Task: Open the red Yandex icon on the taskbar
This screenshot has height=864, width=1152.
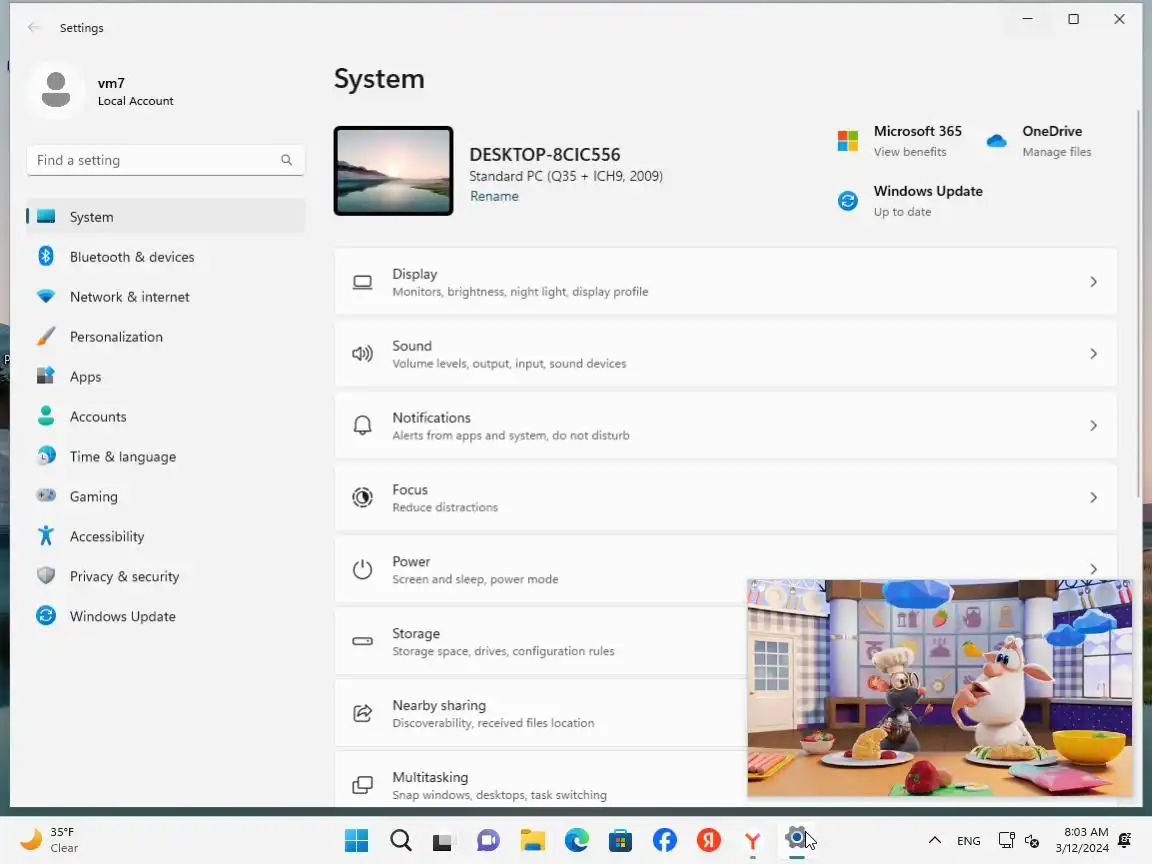Action: pyautogui.click(x=709, y=840)
